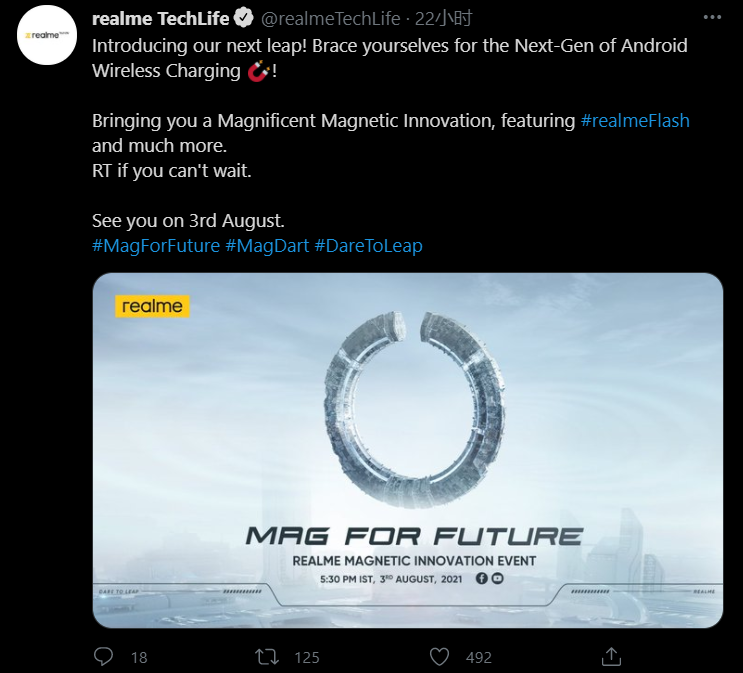
Task: Click the Facebook icon in the event banner
Action: click(x=482, y=578)
